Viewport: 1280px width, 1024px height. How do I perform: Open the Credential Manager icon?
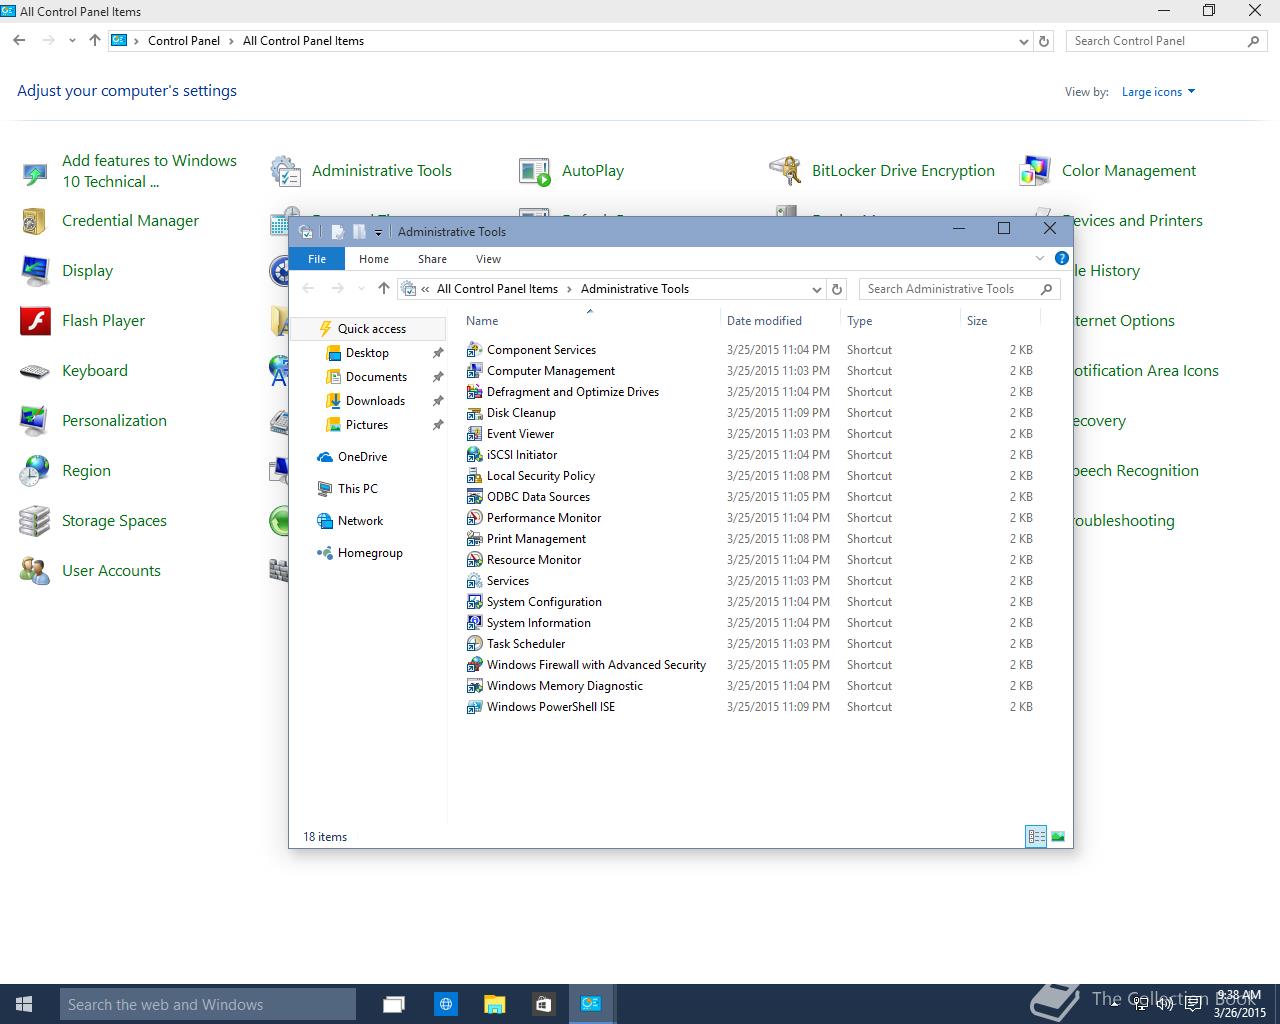click(35, 221)
